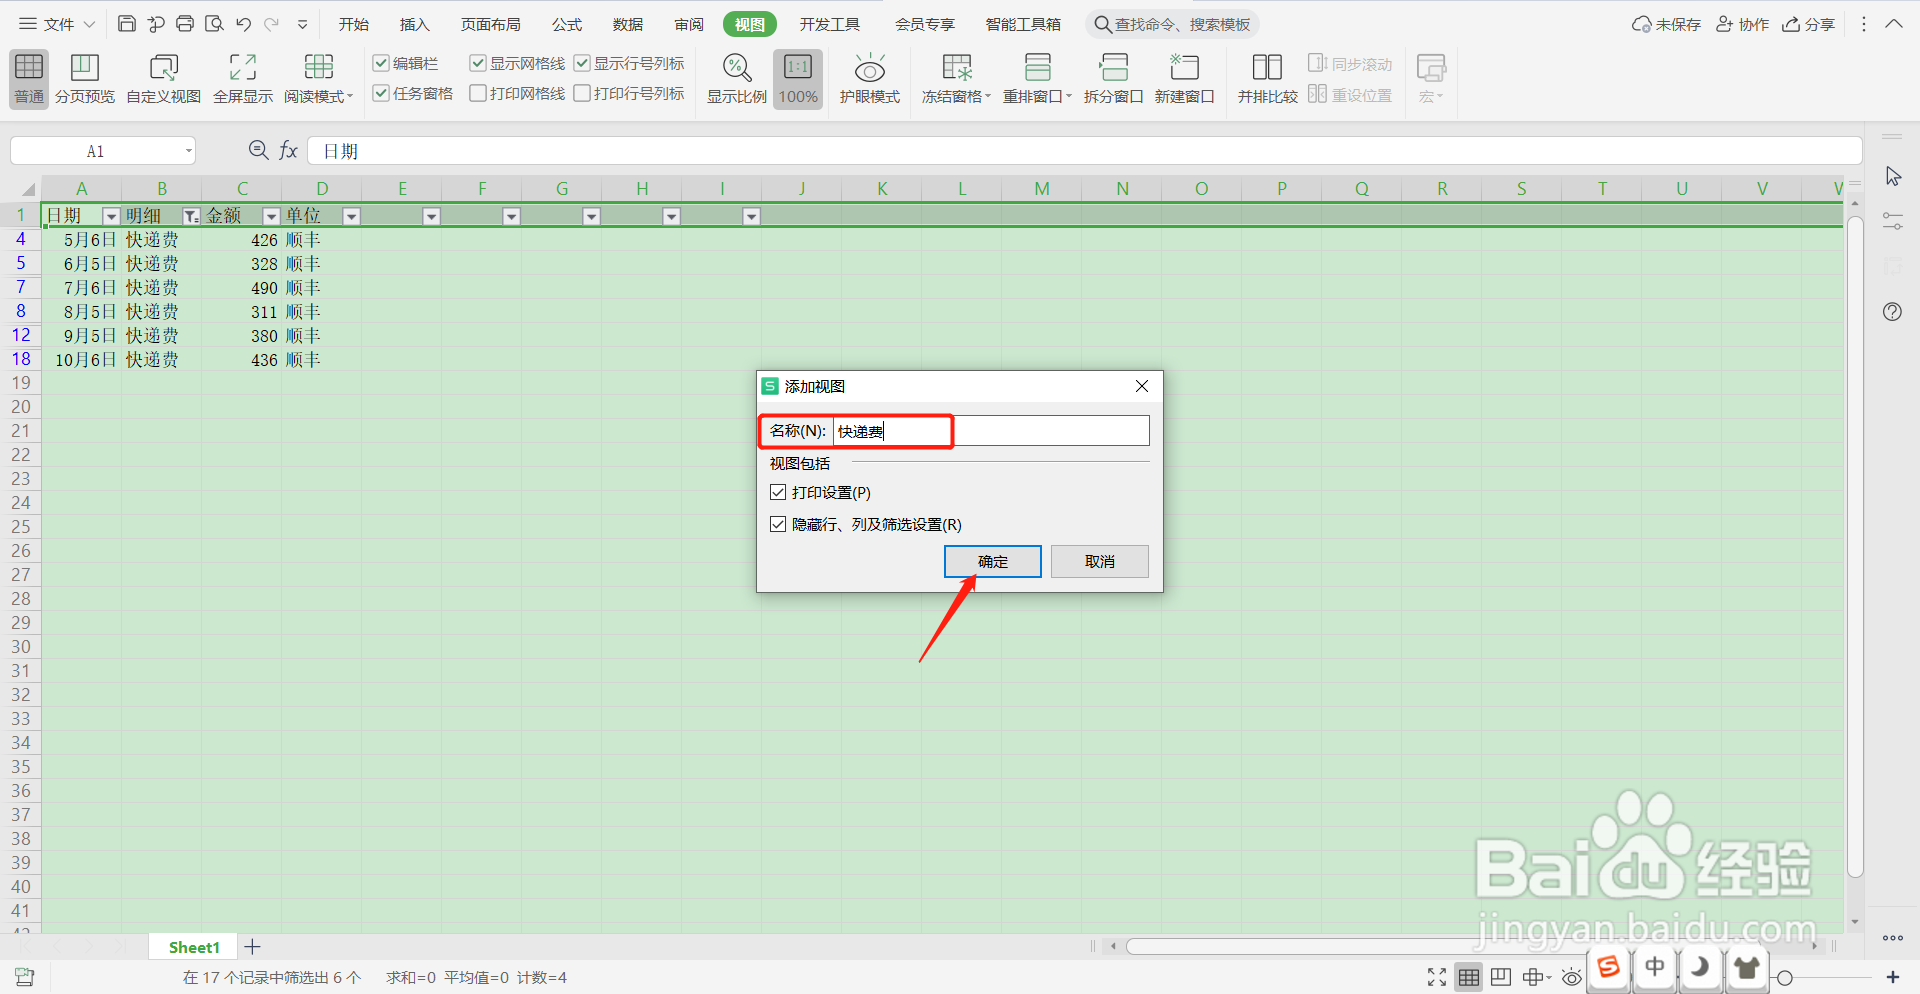Click the print preview icon
The height and width of the screenshot is (994, 1920).
tap(214, 24)
